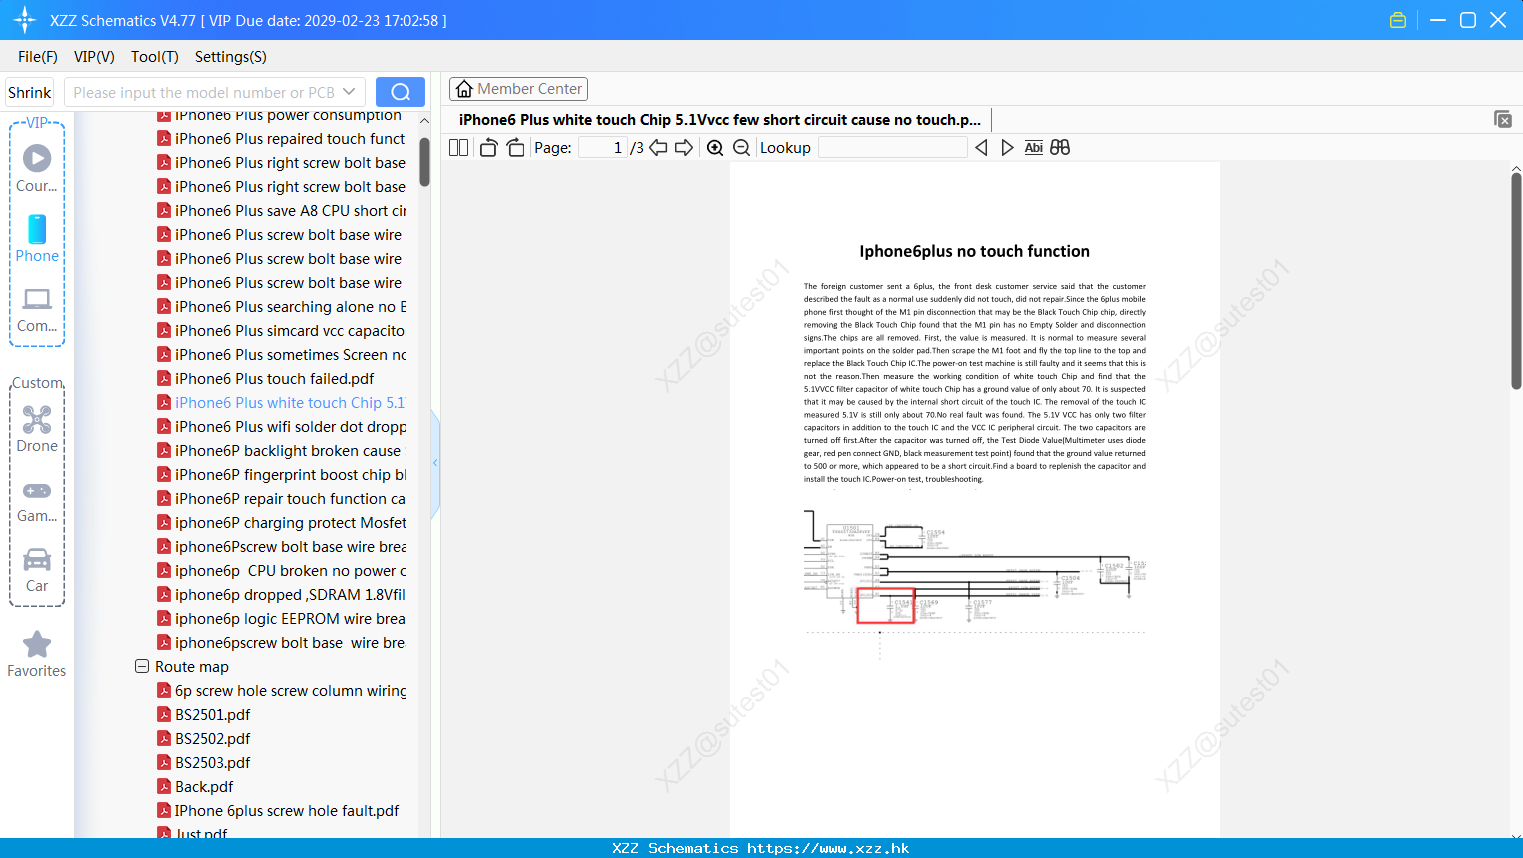The height and width of the screenshot is (858, 1523).
Task: Open the Car category
Action: (37, 570)
